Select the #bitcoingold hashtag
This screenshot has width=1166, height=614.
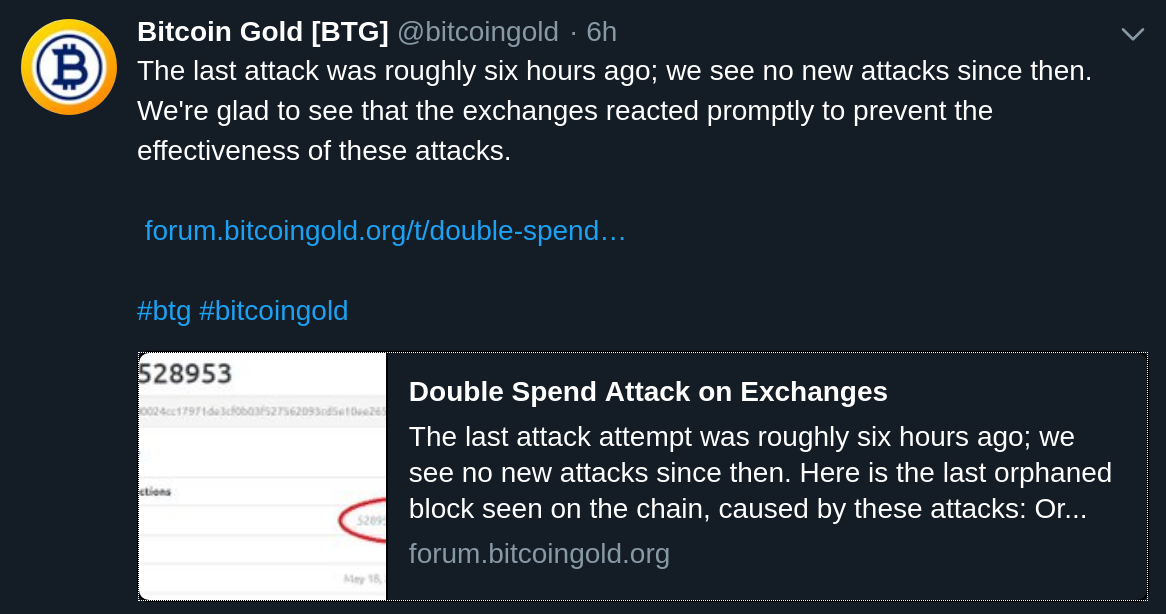pos(274,310)
